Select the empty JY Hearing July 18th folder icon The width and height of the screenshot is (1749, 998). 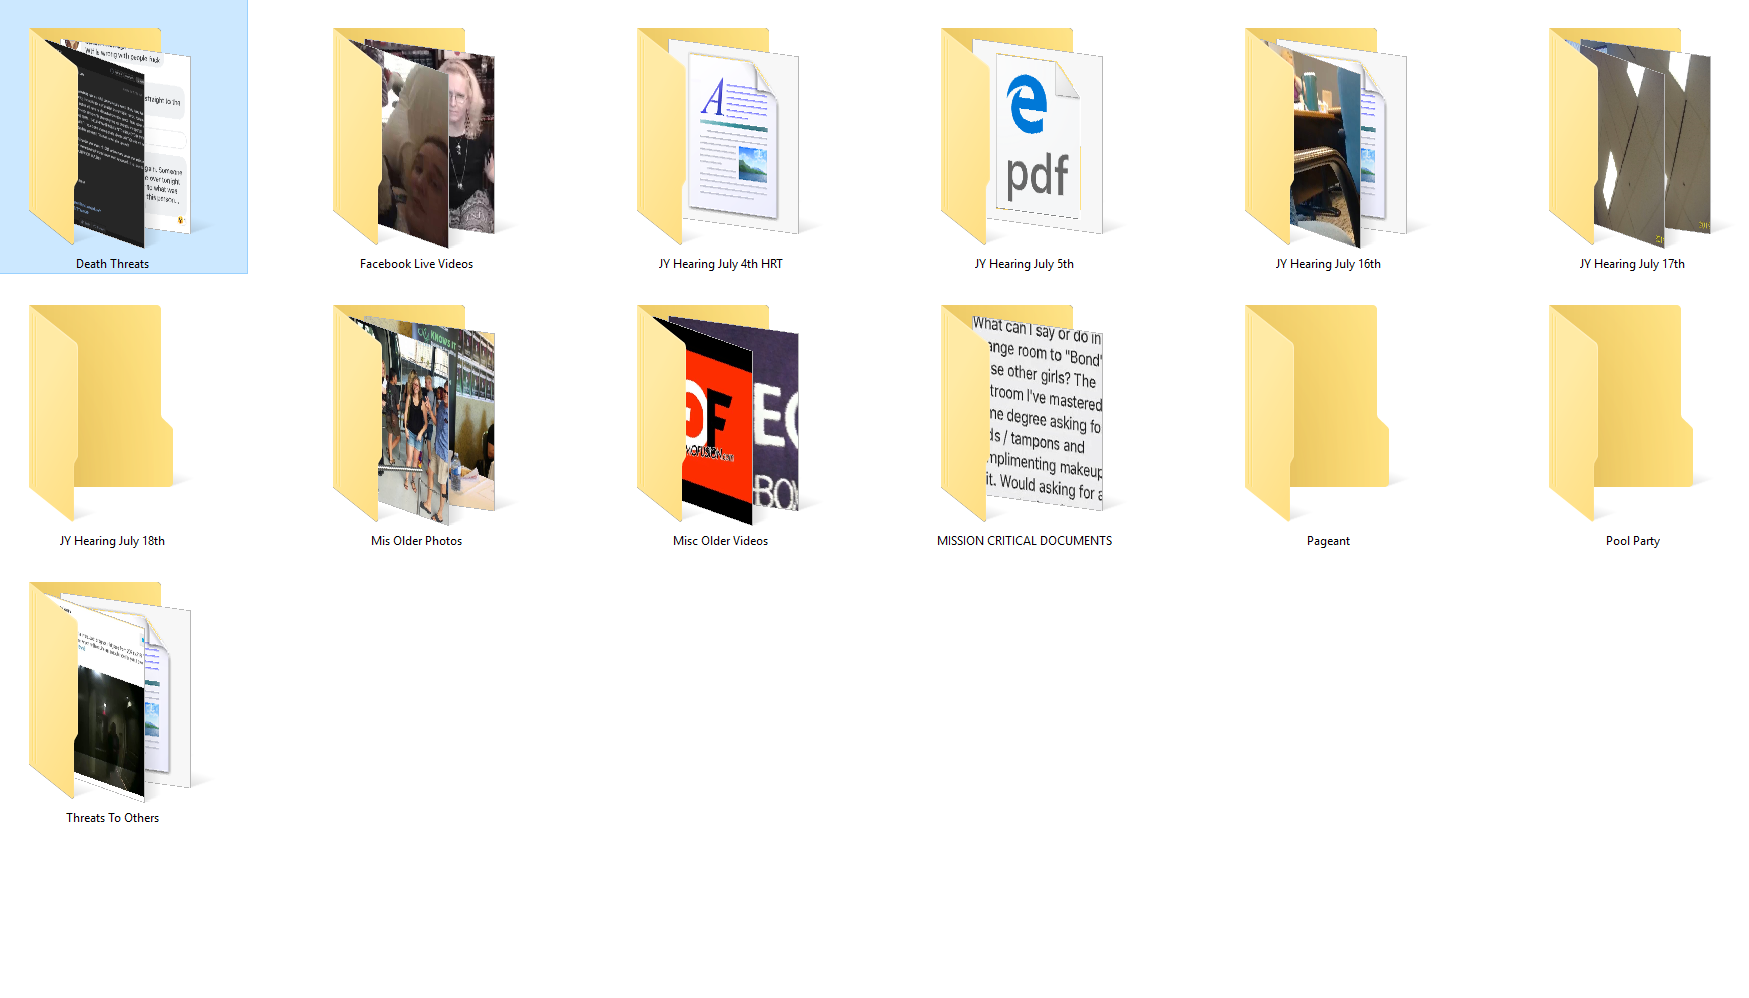(x=101, y=413)
